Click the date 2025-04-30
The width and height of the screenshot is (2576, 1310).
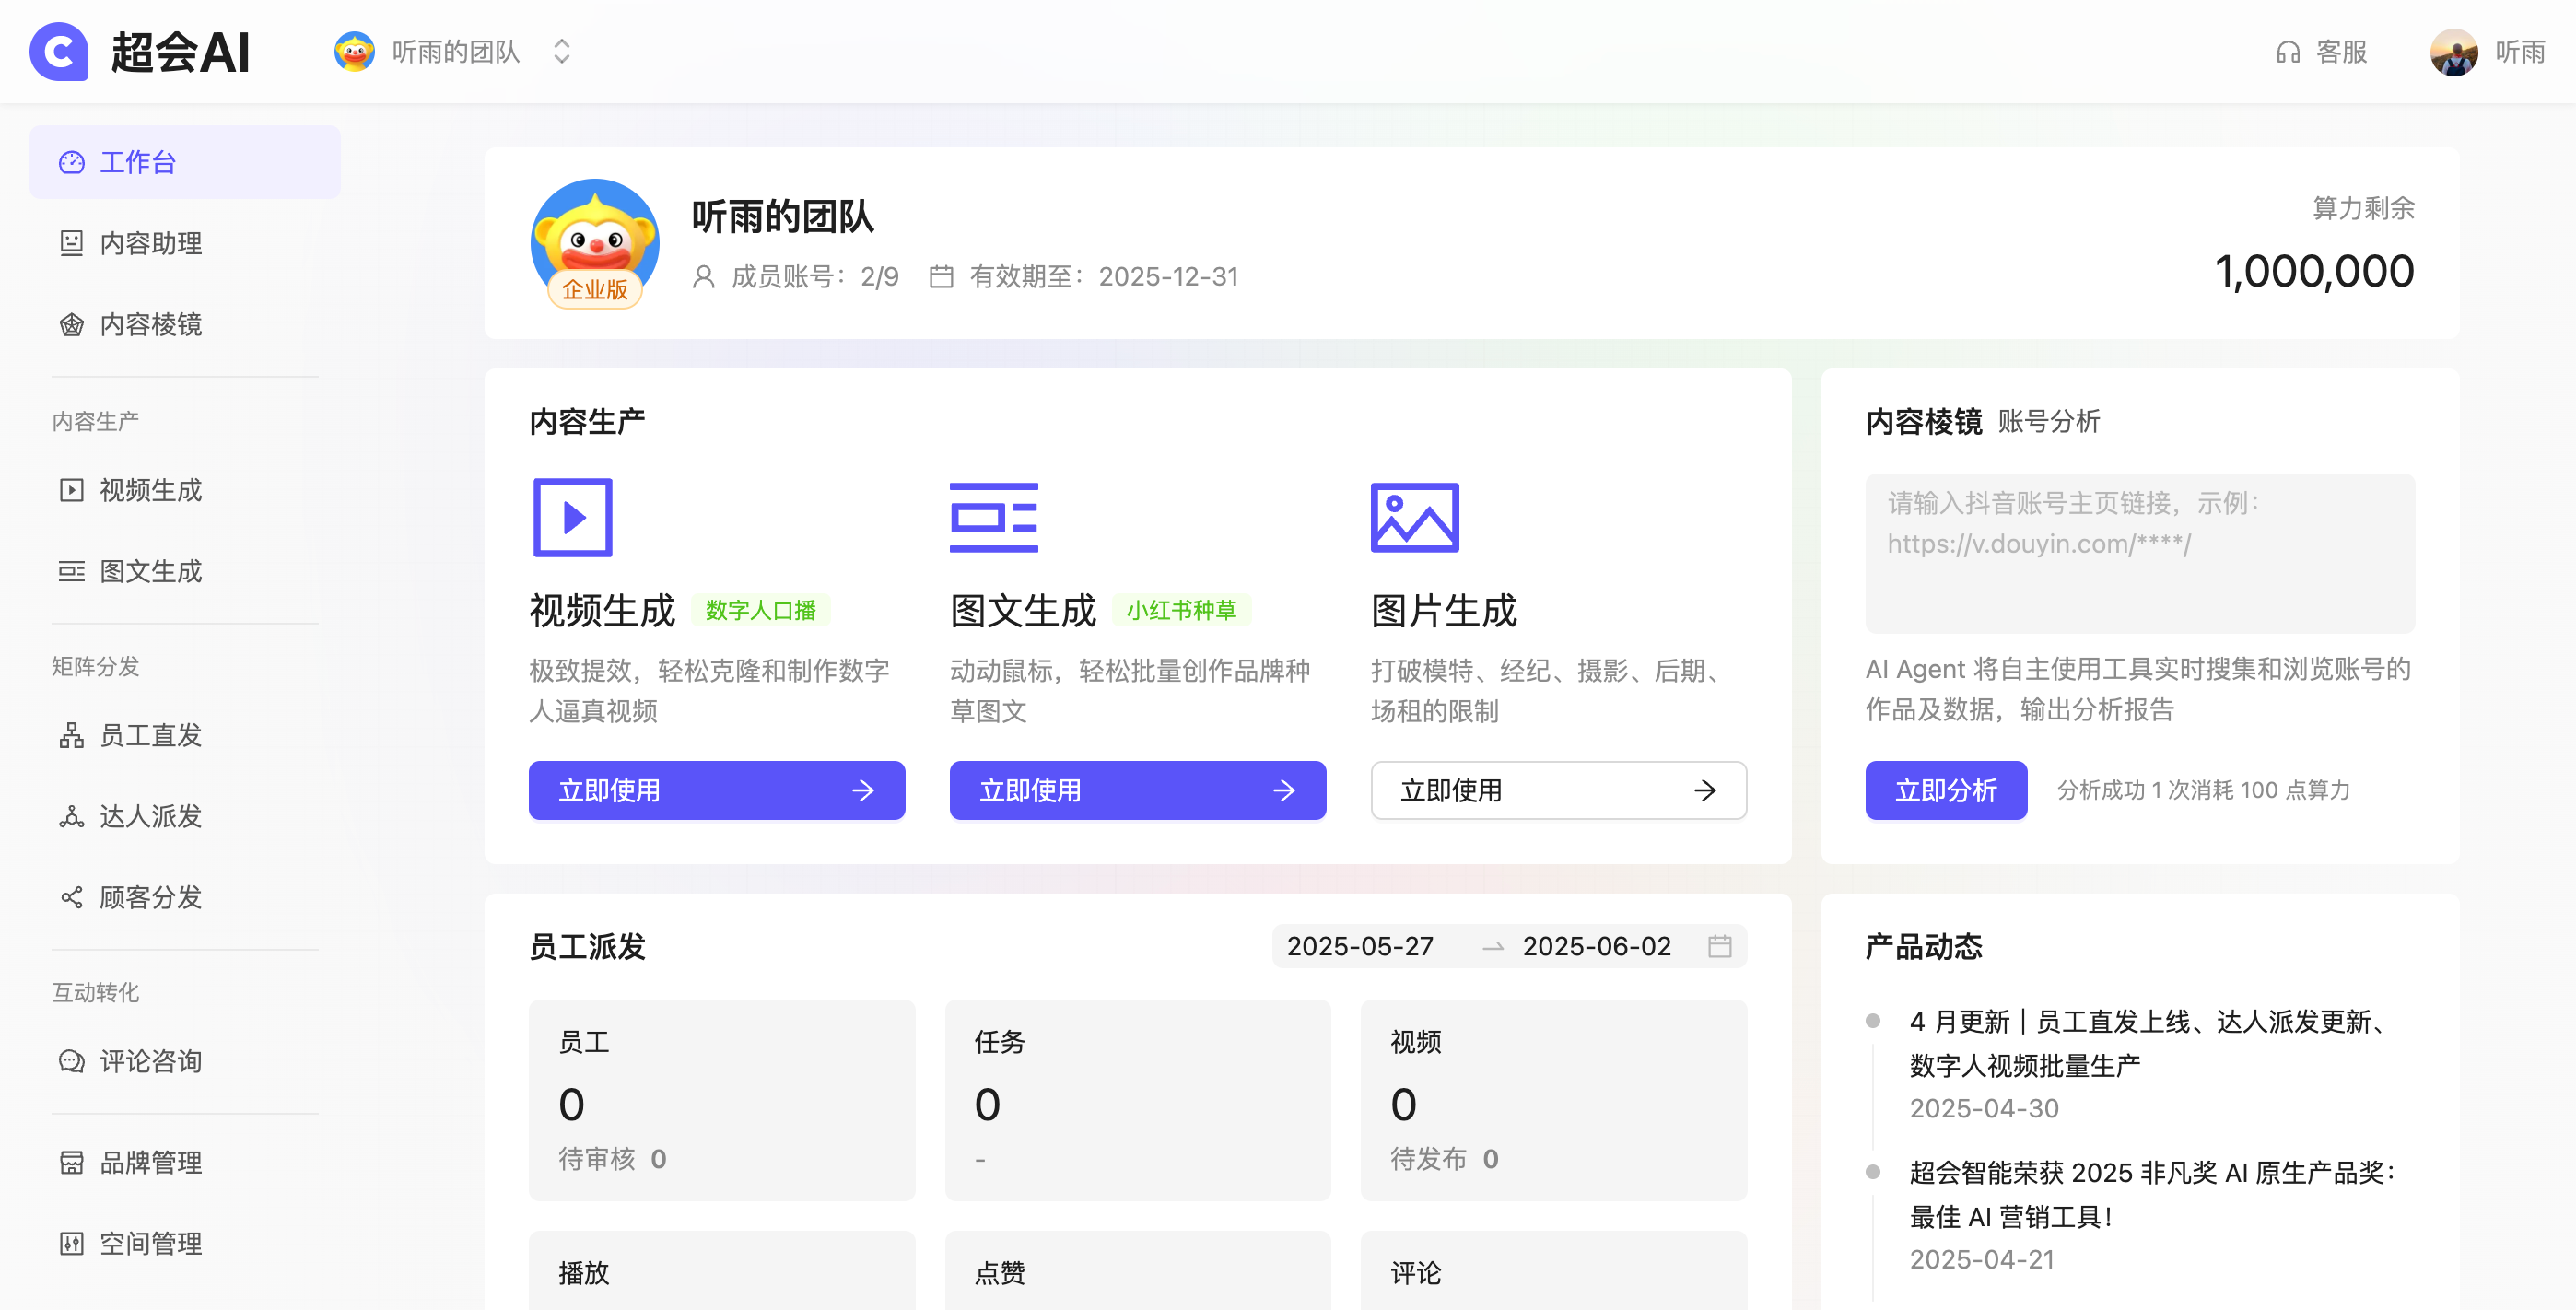(x=1984, y=1108)
